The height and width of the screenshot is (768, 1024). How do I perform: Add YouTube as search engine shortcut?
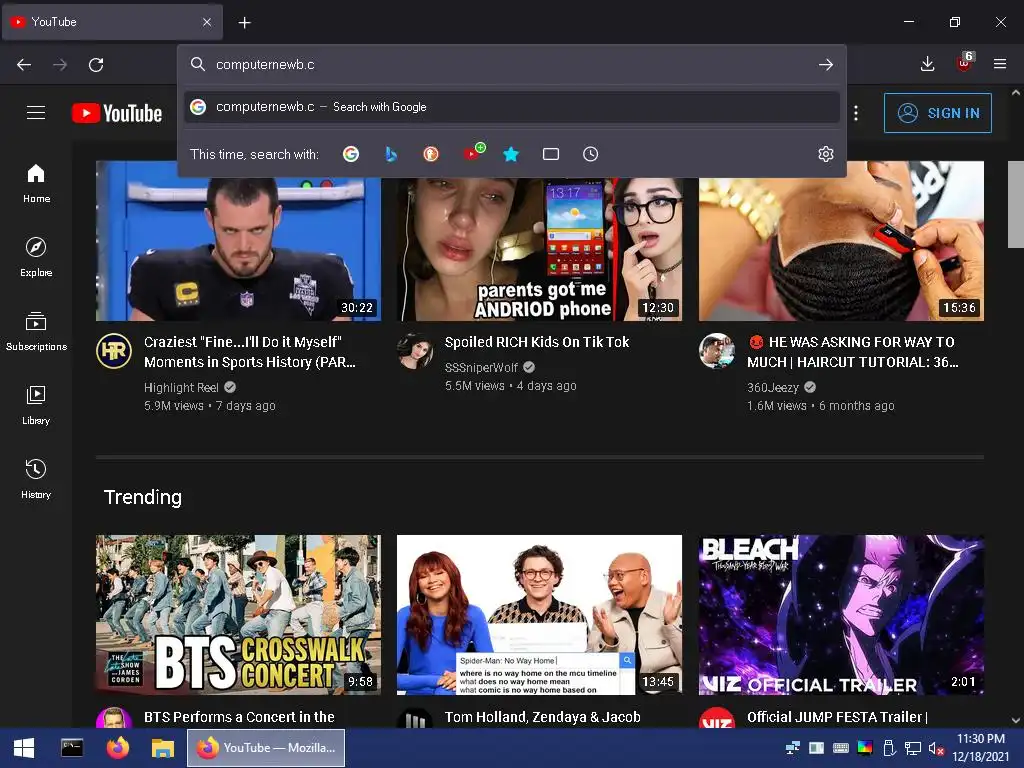tap(473, 153)
